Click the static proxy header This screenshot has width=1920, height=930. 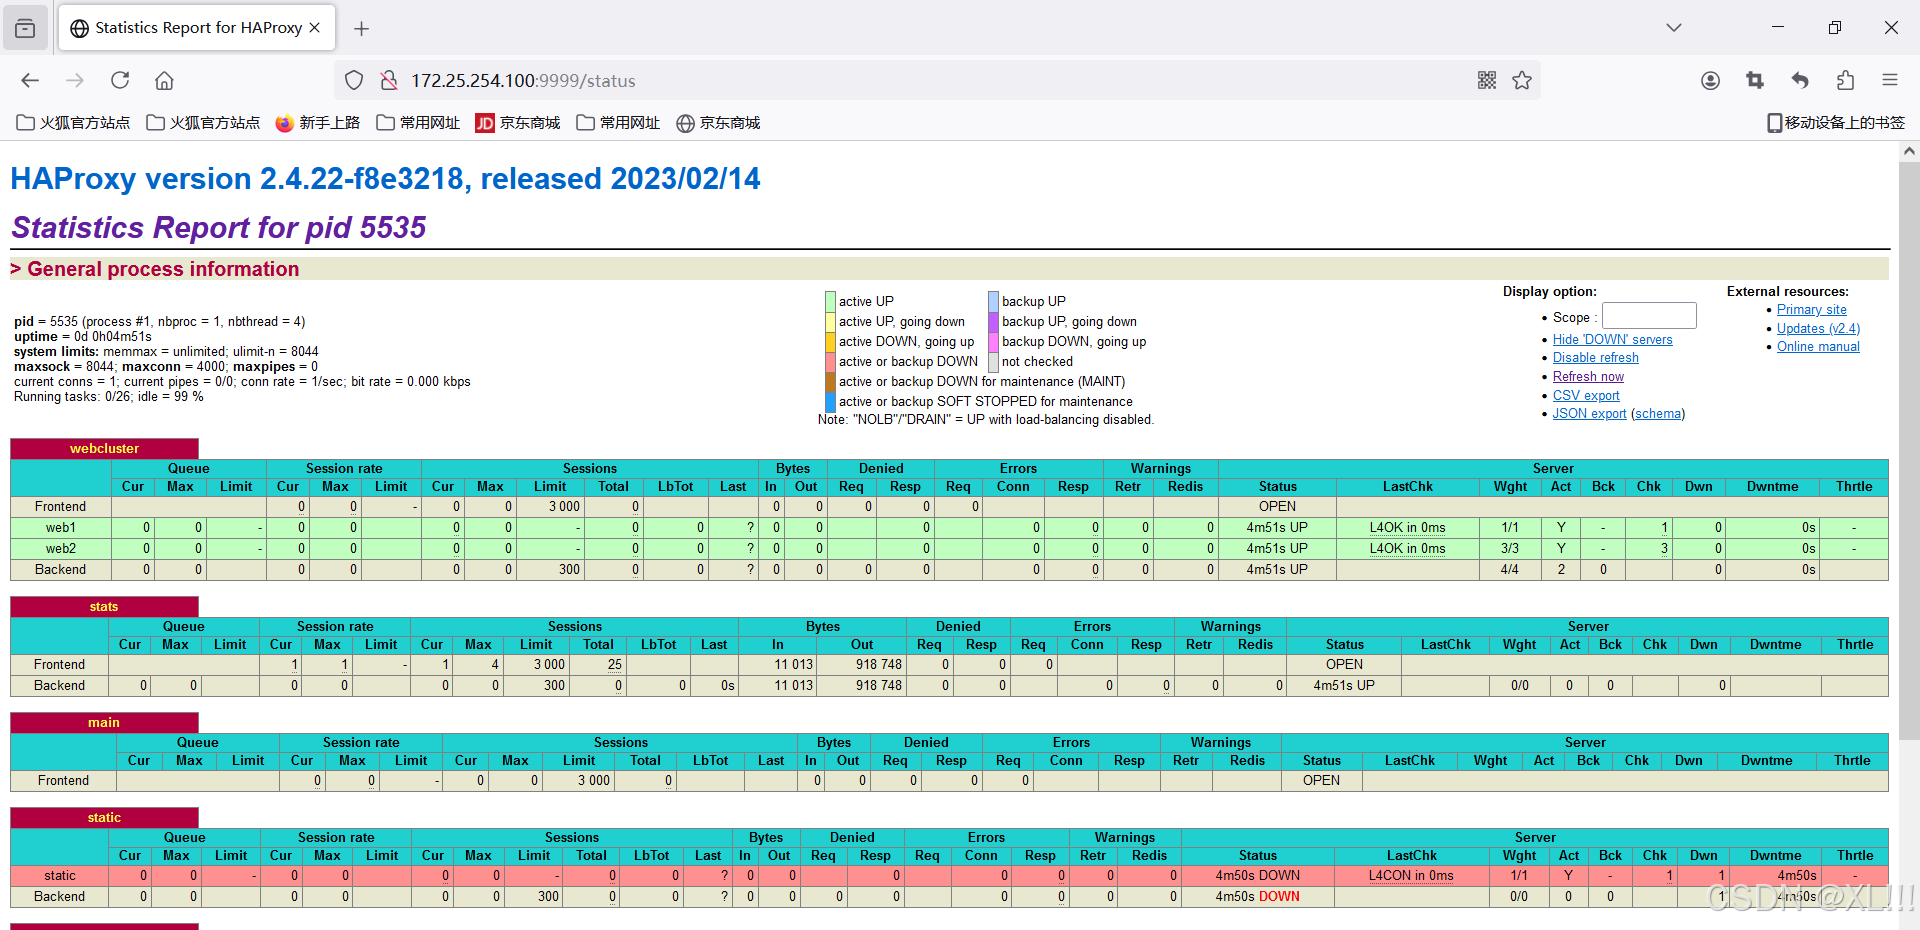[x=104, y=818]
